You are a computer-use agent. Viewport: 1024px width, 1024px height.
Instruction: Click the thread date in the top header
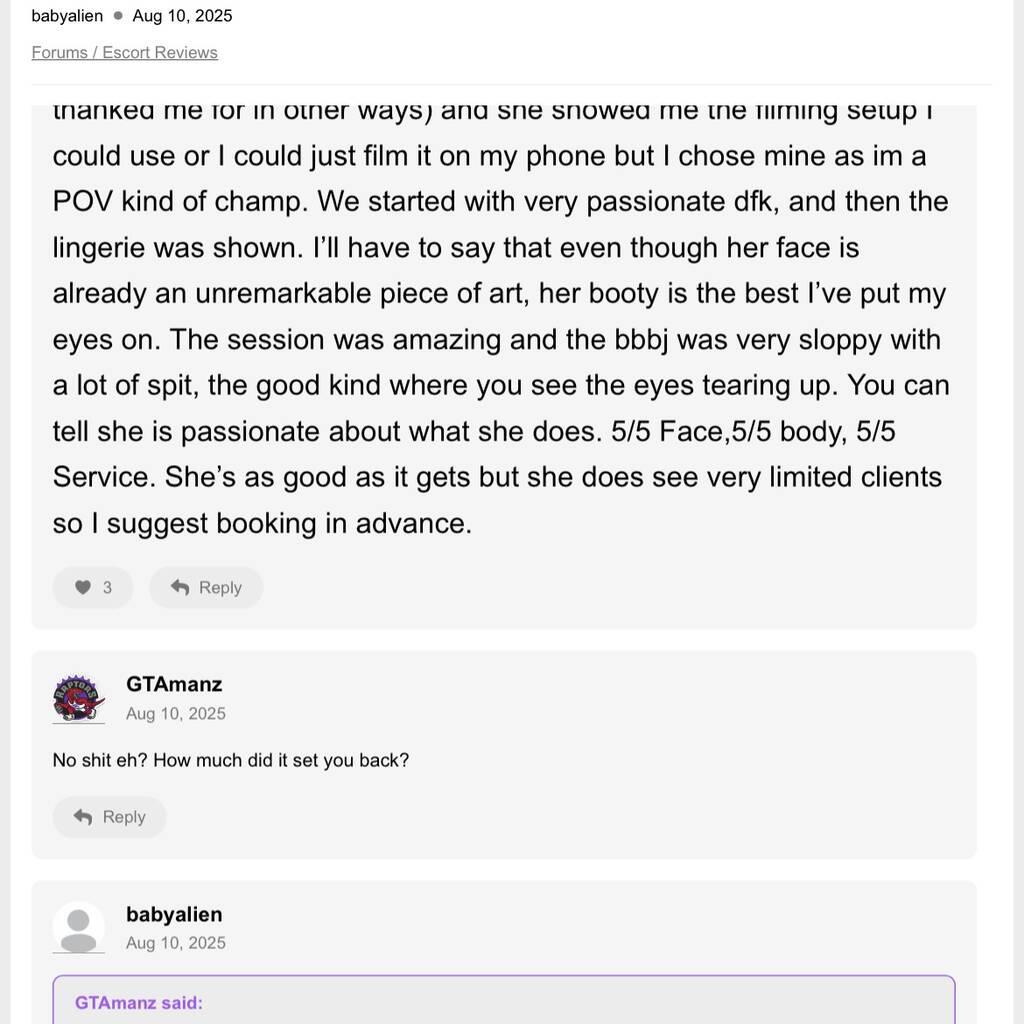(182, 16)
